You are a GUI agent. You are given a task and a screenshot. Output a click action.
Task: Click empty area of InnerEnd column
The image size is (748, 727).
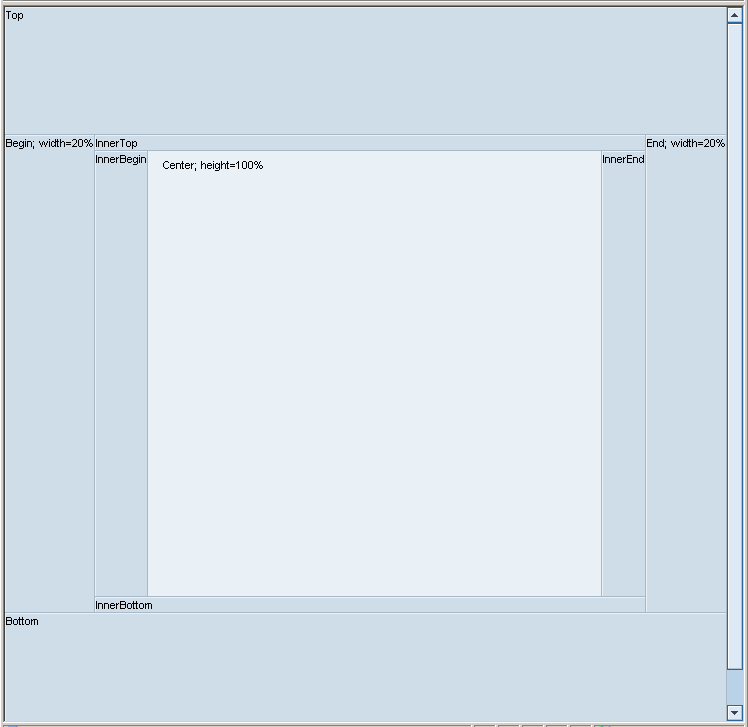tap(623, 380)
